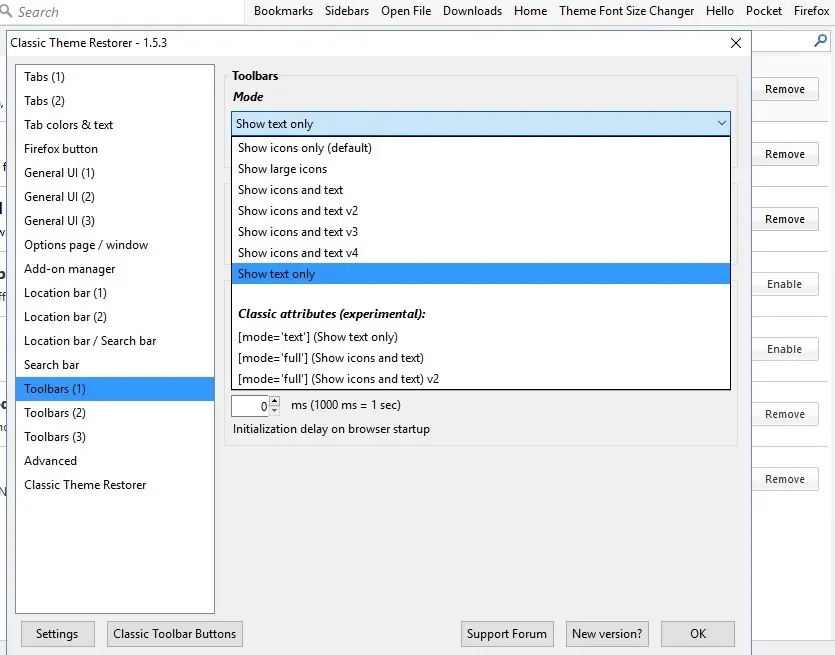Click Open File in the toolbar
This screenshot has height=655, width=835.
[x=406, y=11]
